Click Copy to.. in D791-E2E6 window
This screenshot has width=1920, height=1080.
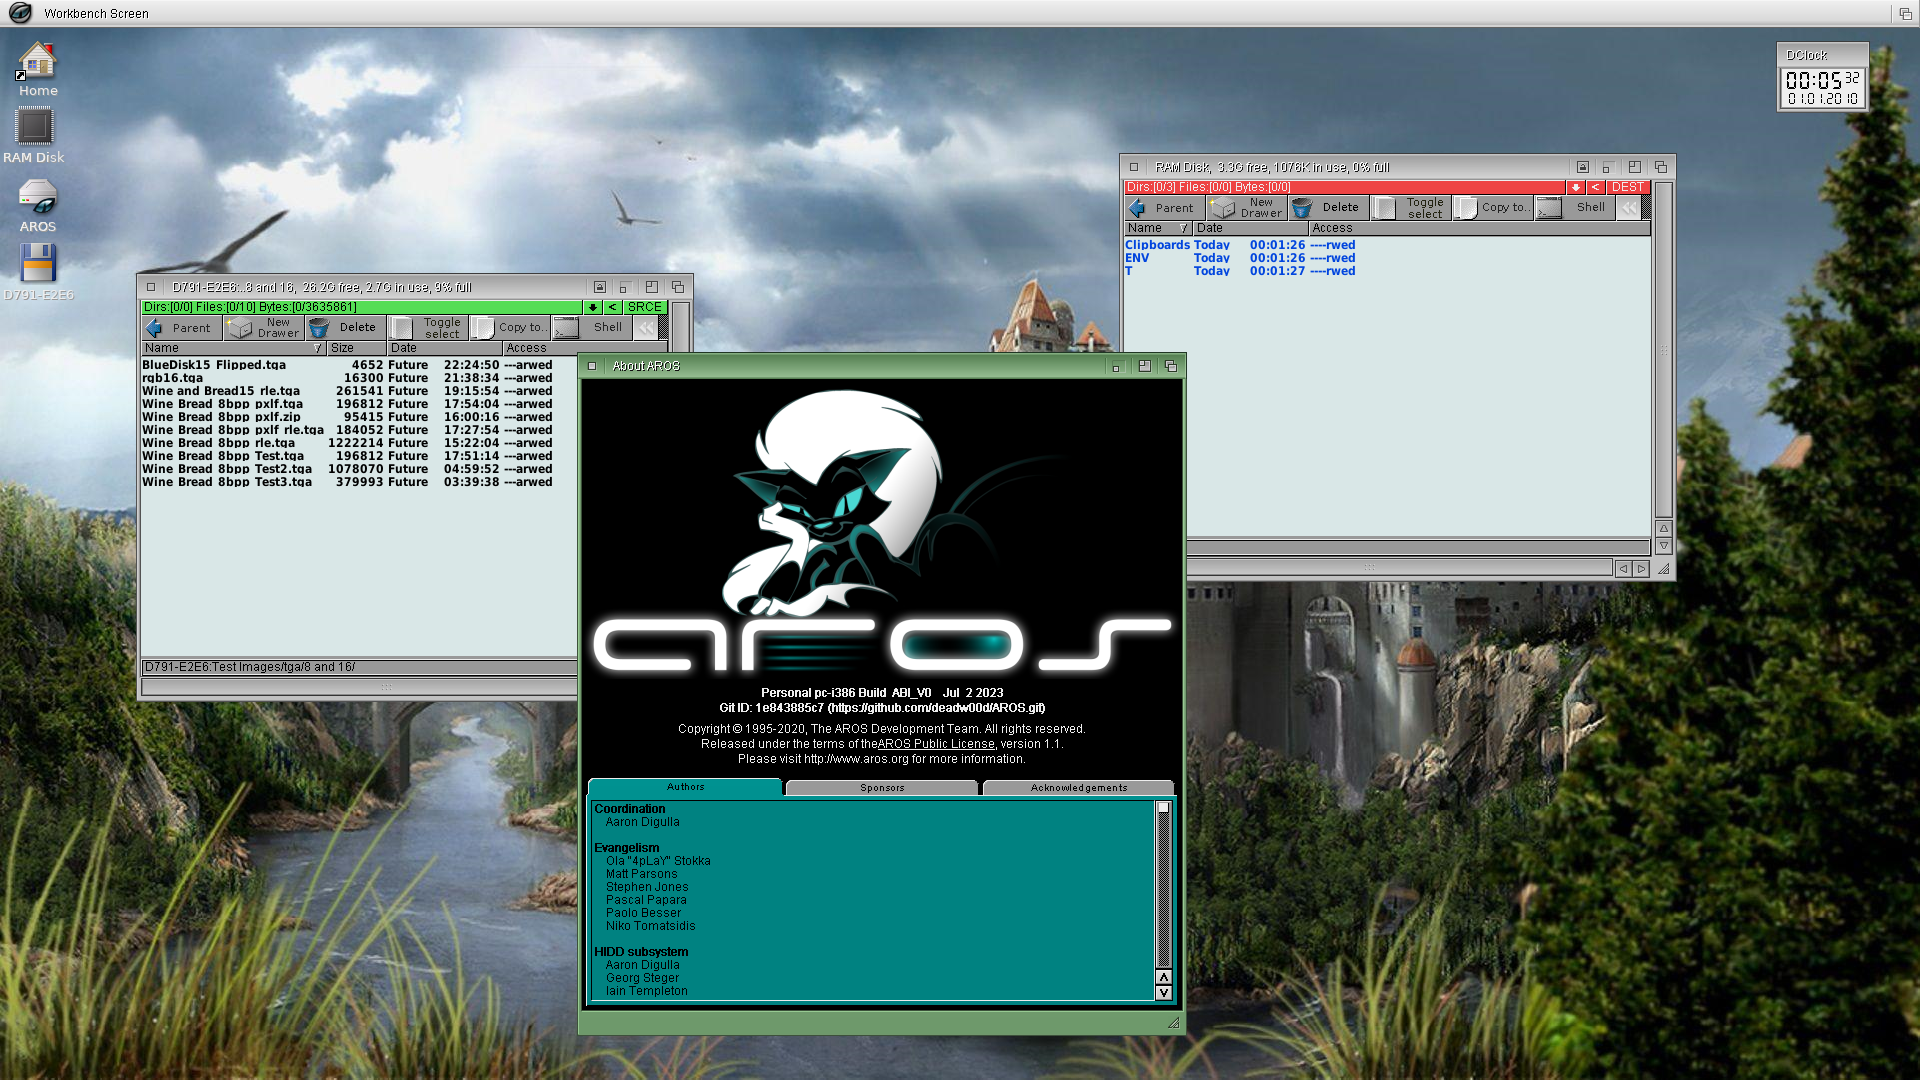click(x=509, y=328)
